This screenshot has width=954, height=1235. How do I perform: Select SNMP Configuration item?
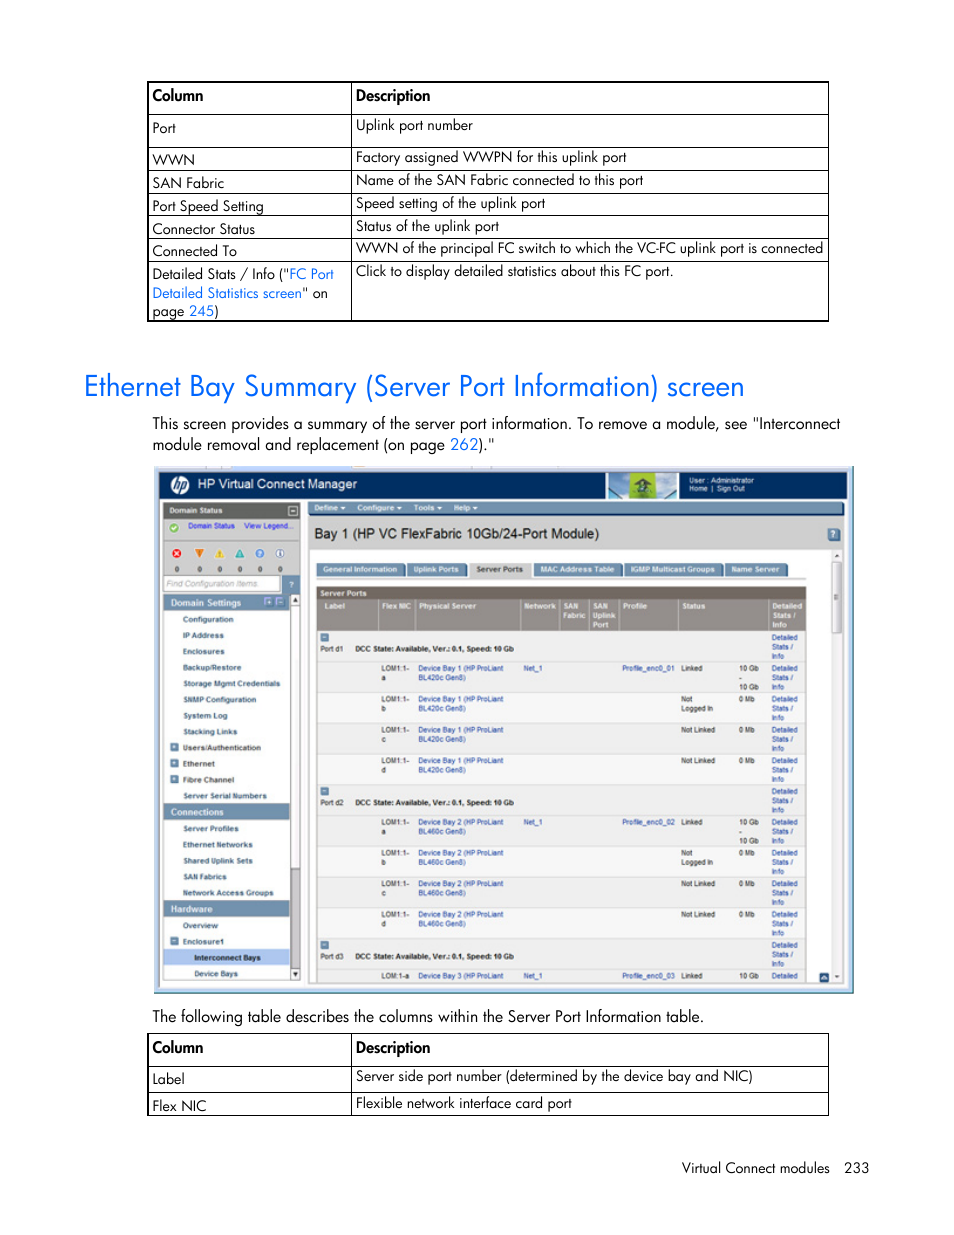(219, 699)
